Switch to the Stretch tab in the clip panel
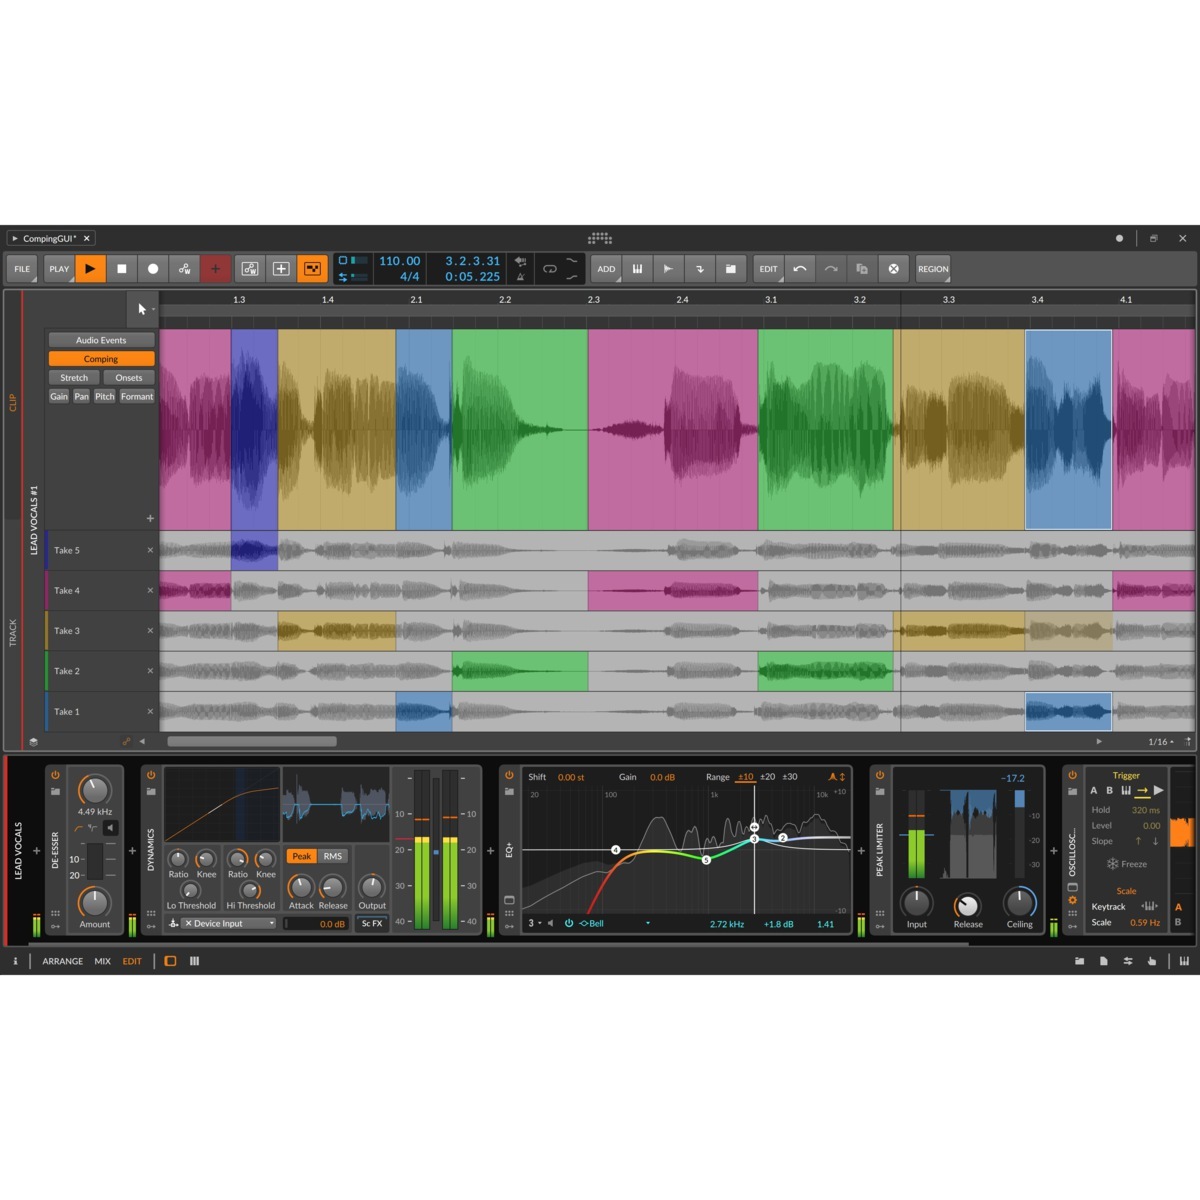Screen dimensions: 1200x1200 (x=73, y=377)
